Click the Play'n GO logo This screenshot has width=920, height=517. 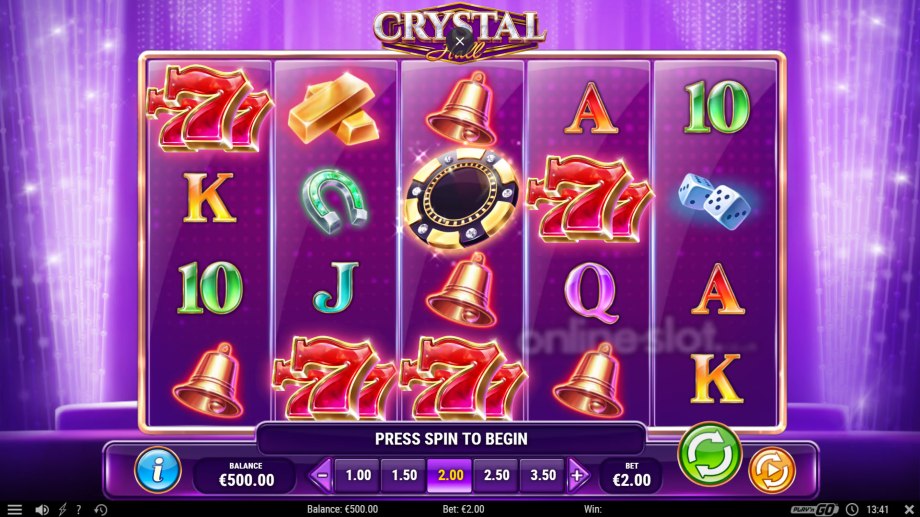click(814, 509)
